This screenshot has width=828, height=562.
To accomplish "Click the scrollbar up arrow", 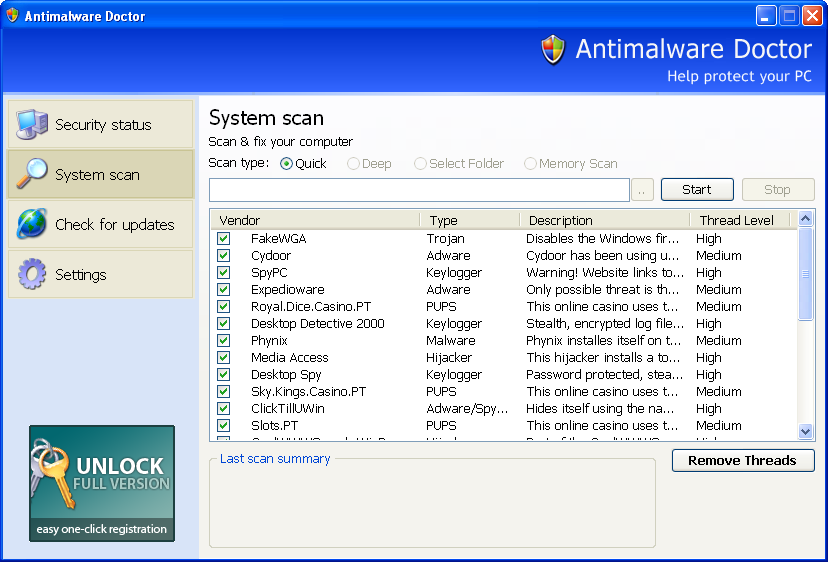I will pos(805,219).
